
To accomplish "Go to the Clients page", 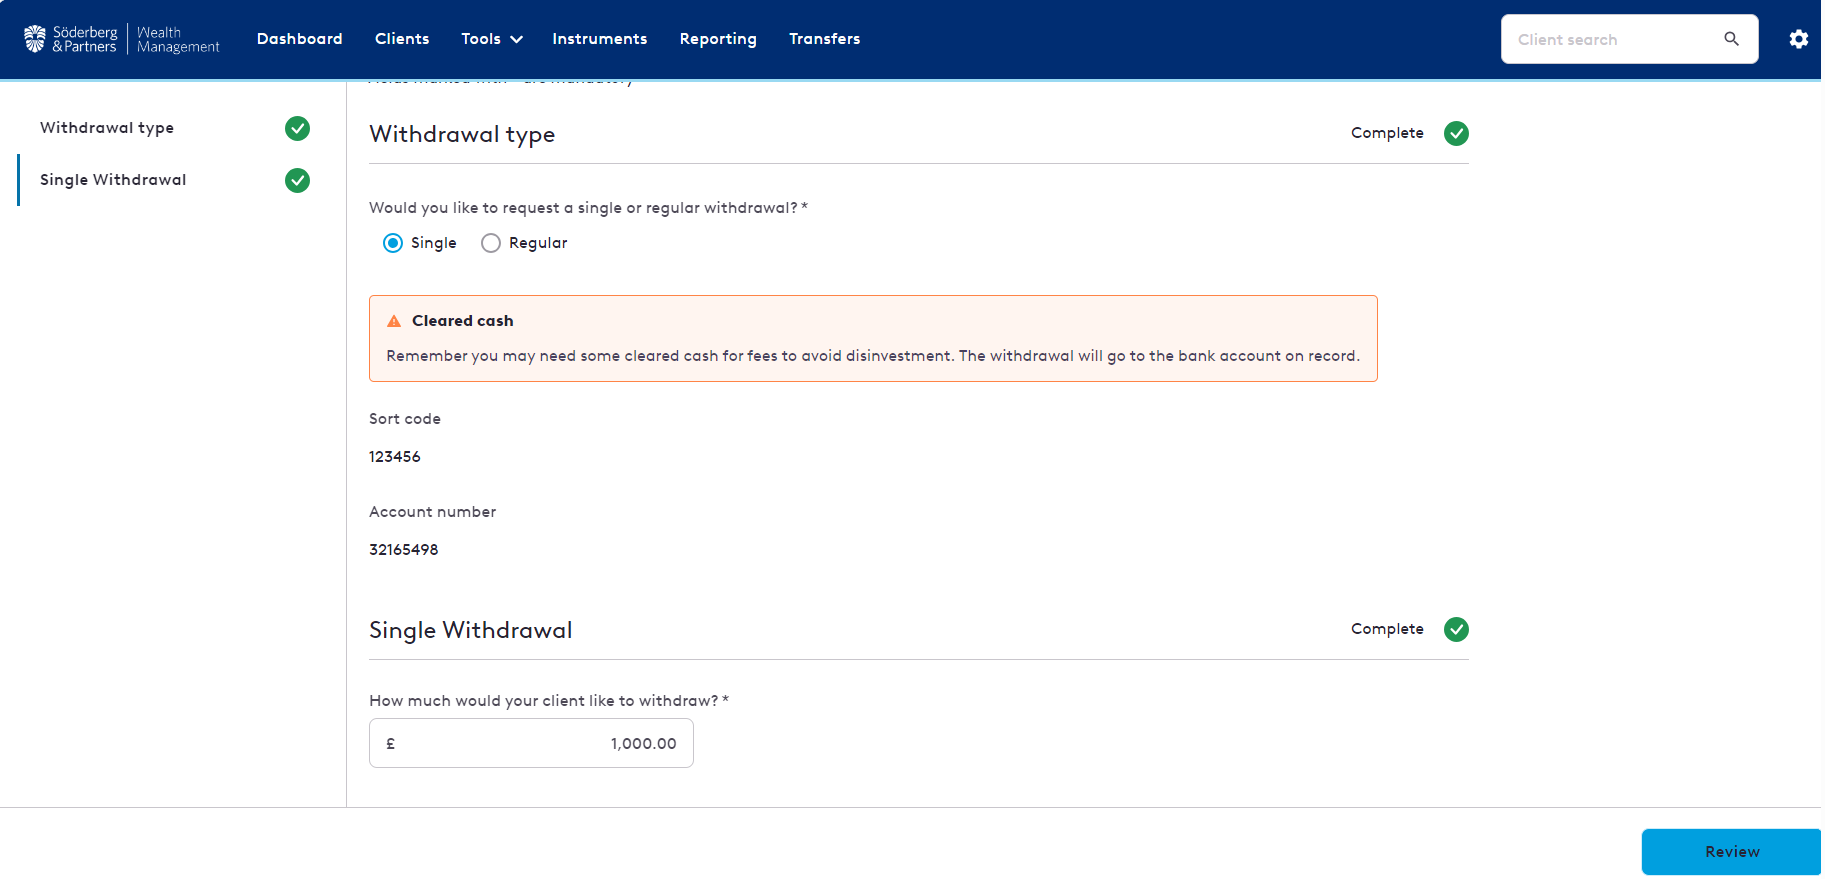I will (x=402, y=39).
